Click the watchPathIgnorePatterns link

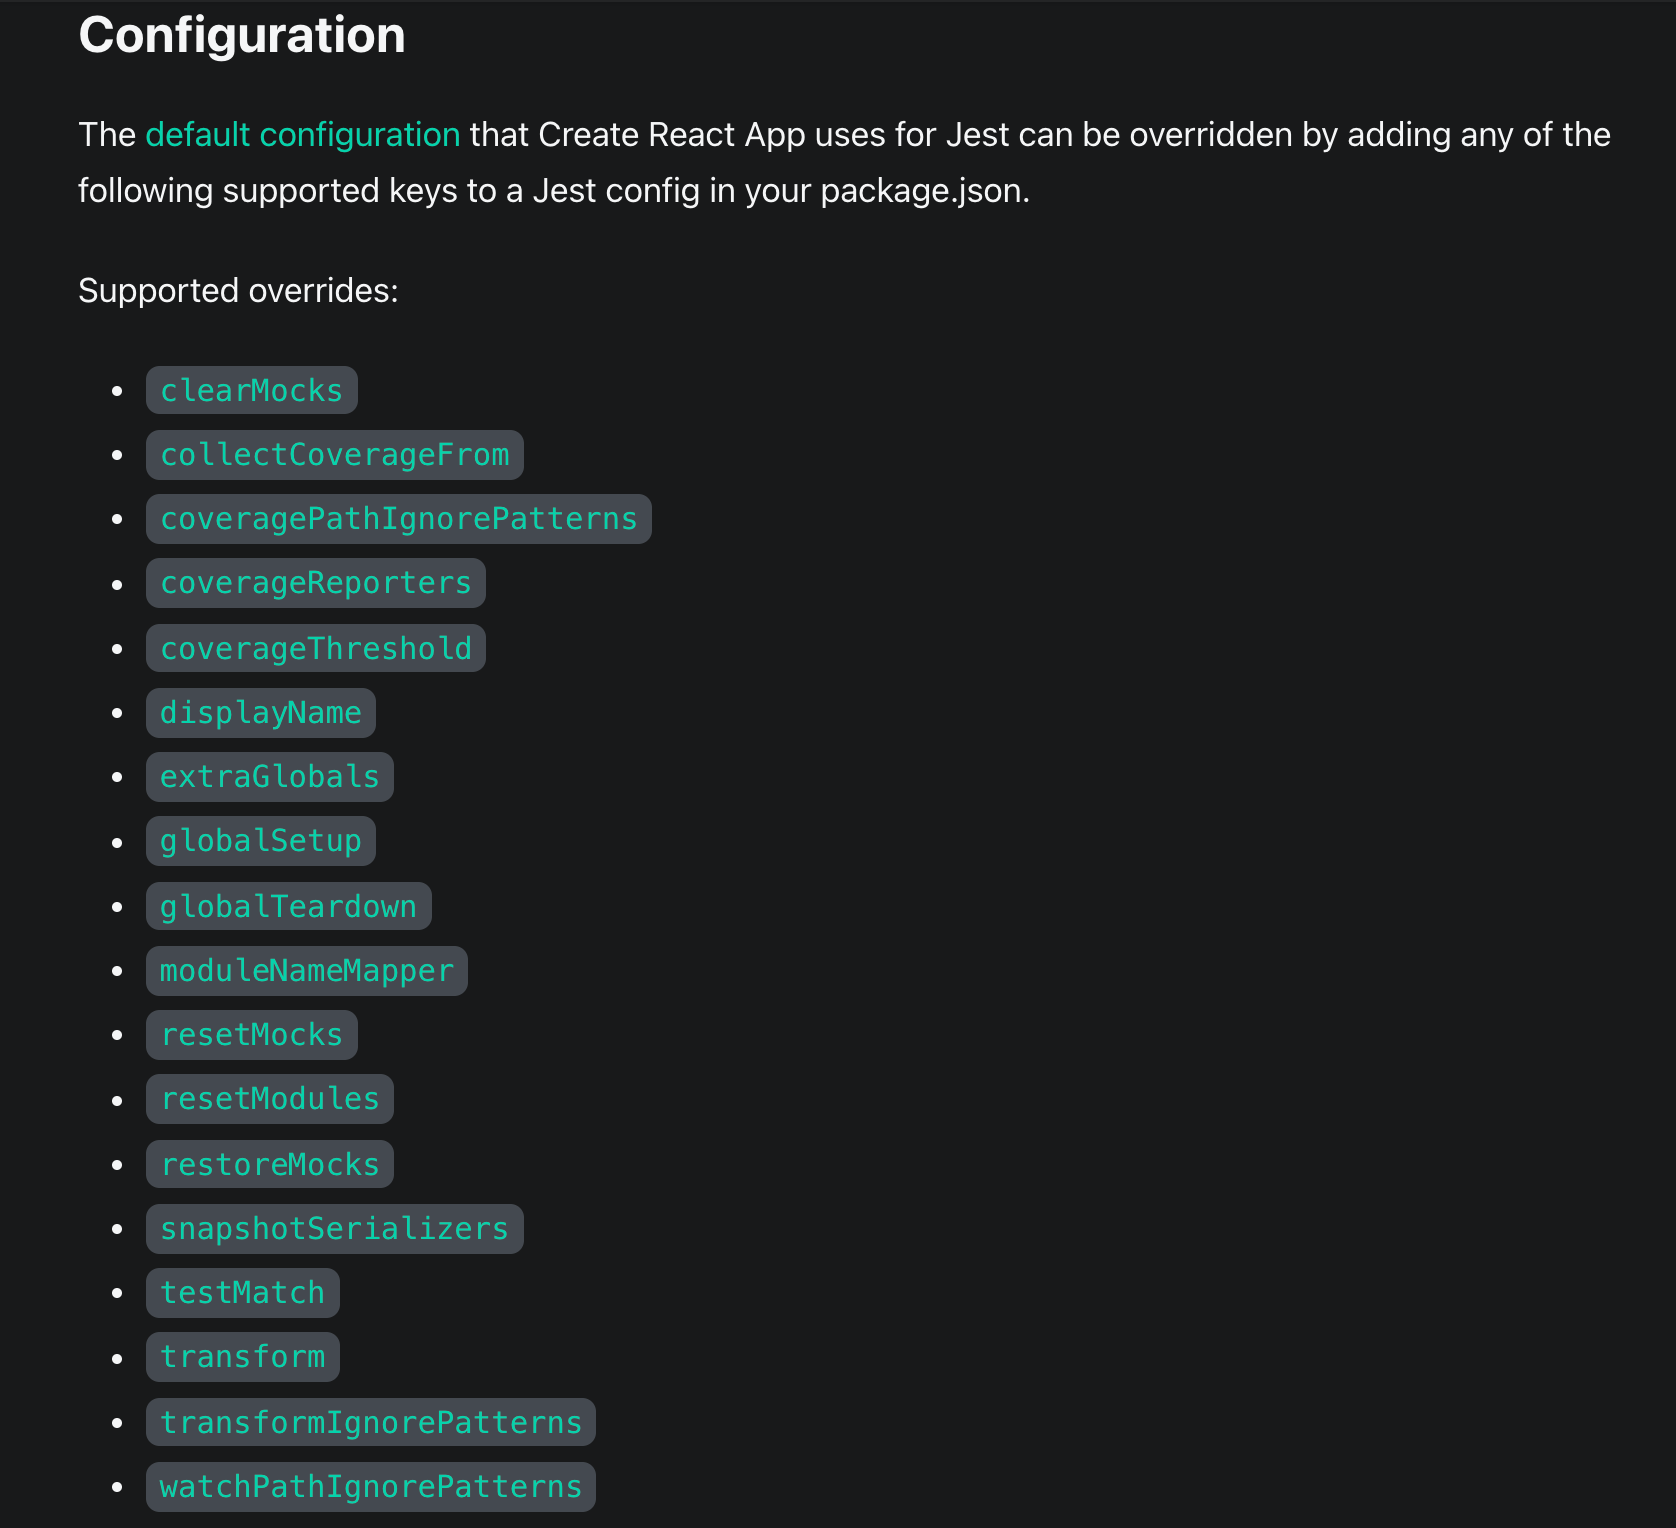tap(371, 1487)
